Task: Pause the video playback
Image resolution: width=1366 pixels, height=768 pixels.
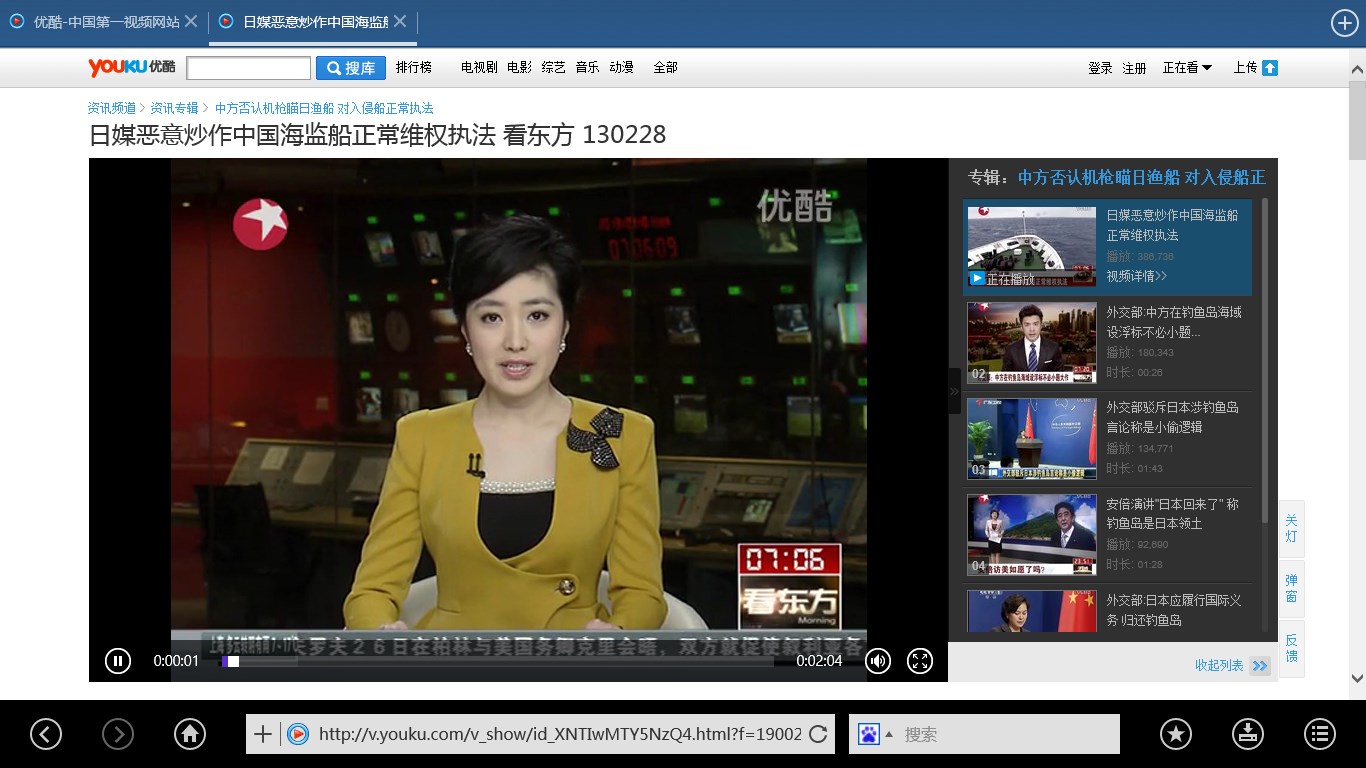Action: pos(118,661)
